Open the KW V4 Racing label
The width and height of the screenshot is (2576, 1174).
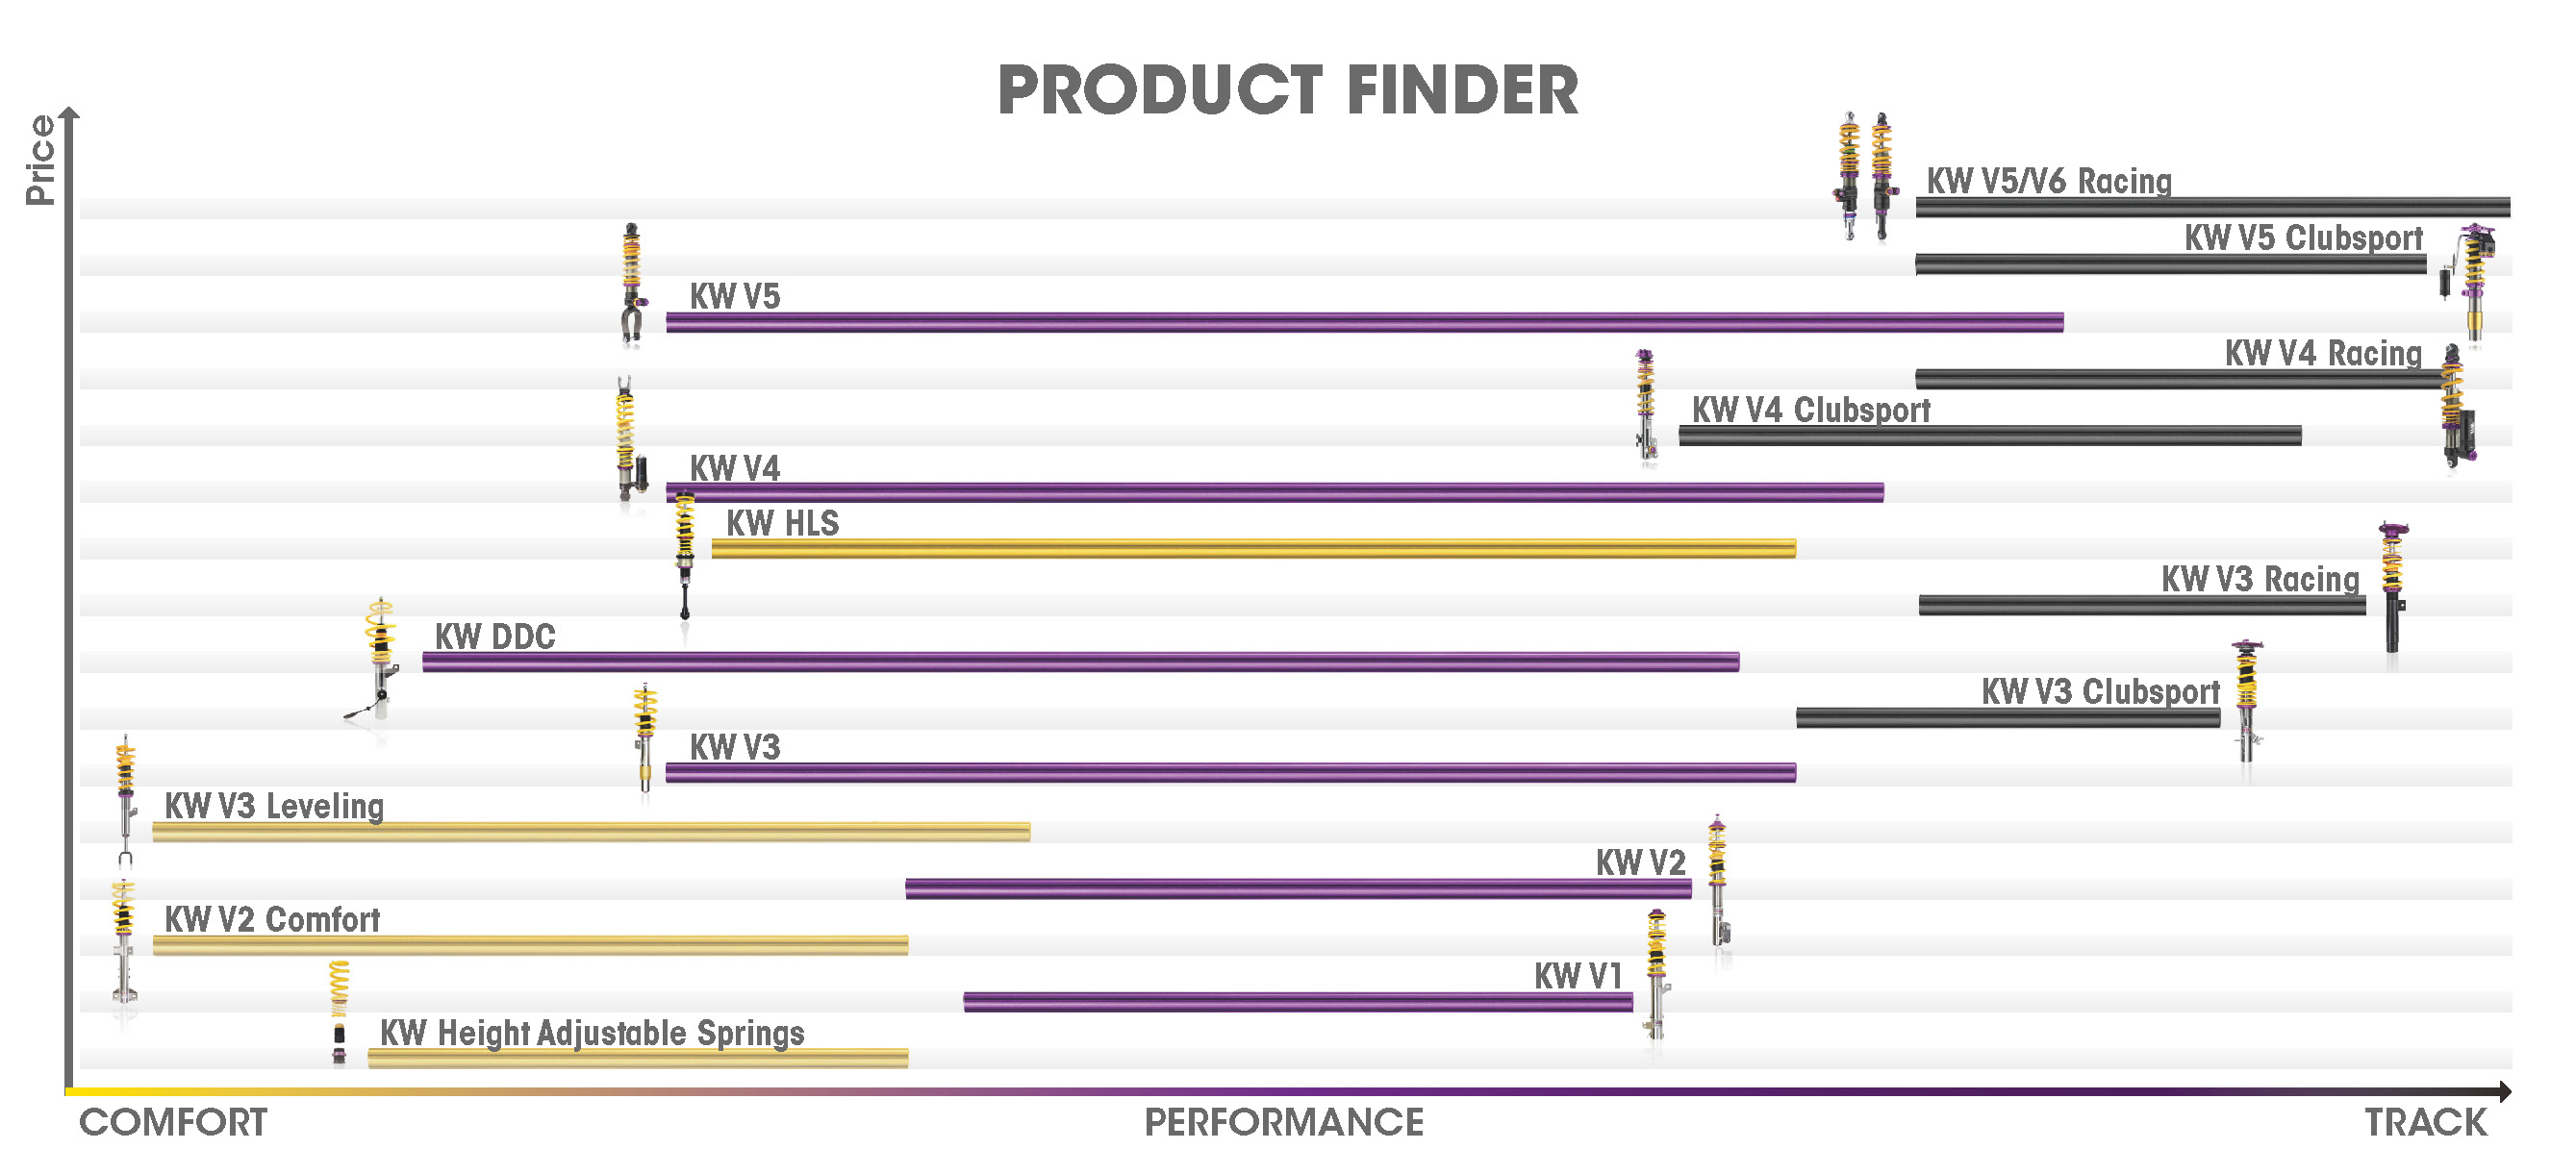click(2323, 353)
